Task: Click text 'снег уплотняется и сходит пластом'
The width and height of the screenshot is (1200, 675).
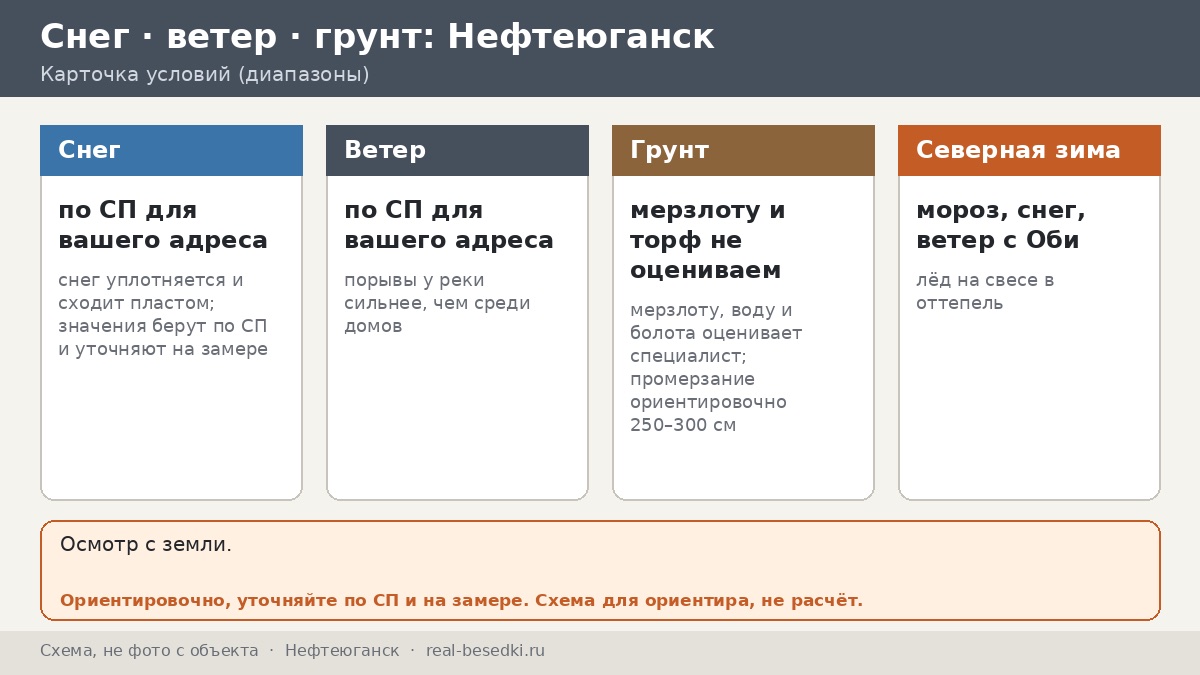Action: click(151, 291)
